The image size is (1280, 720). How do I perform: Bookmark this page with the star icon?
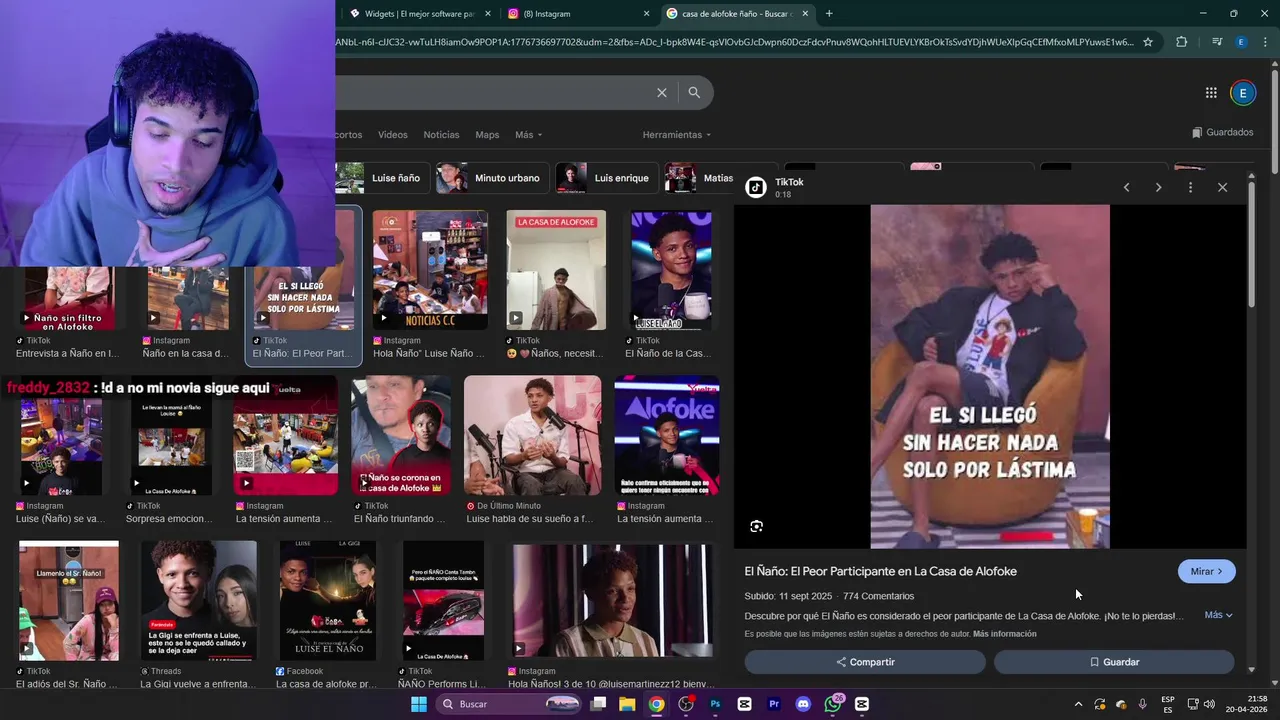coord(1148,42)
